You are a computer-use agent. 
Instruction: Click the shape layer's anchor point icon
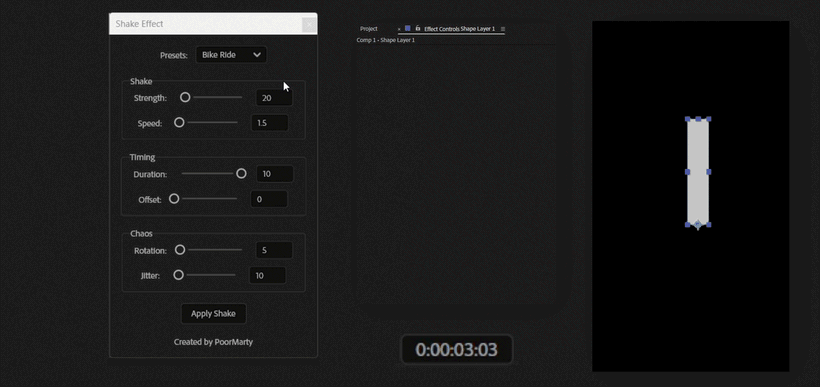tap(698, 225)
